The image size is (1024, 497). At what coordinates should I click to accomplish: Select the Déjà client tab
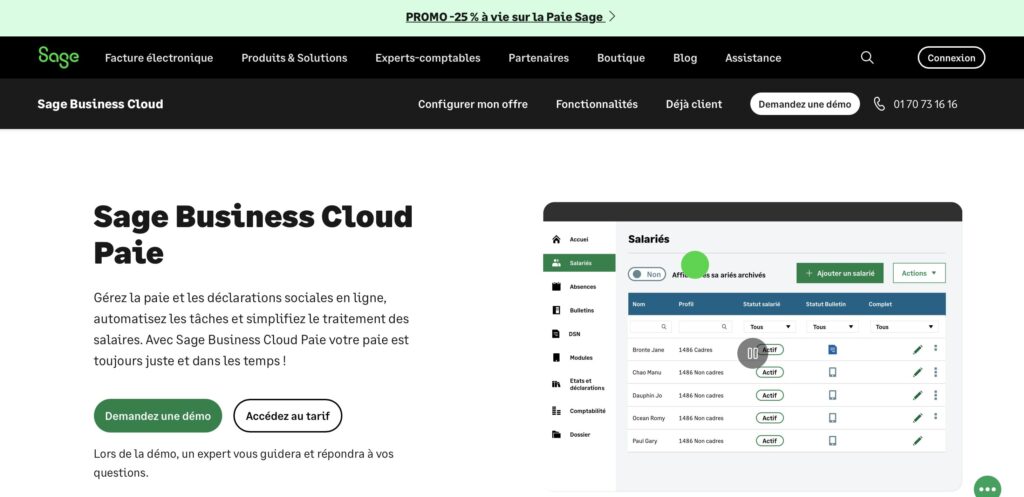point(694,104)
